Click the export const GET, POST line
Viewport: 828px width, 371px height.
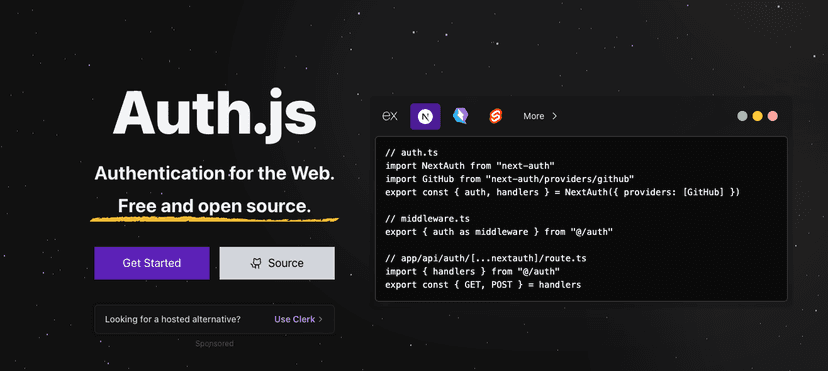point(483,285)
